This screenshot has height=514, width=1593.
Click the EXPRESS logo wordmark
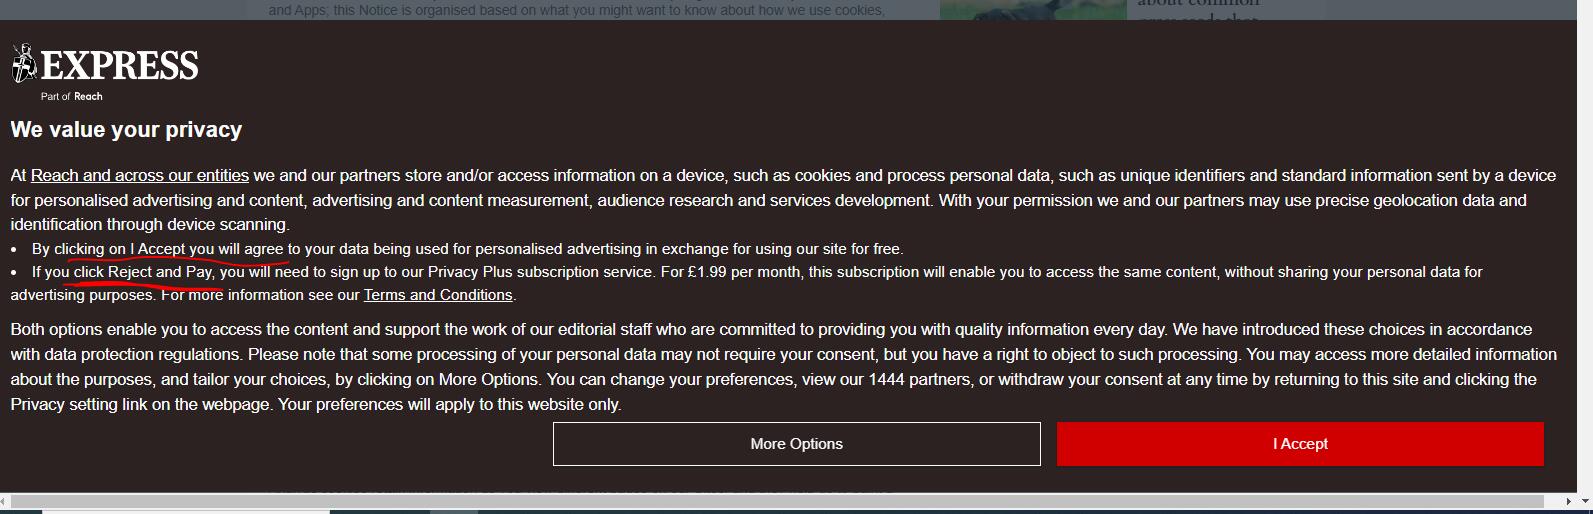tap(119, 66)
